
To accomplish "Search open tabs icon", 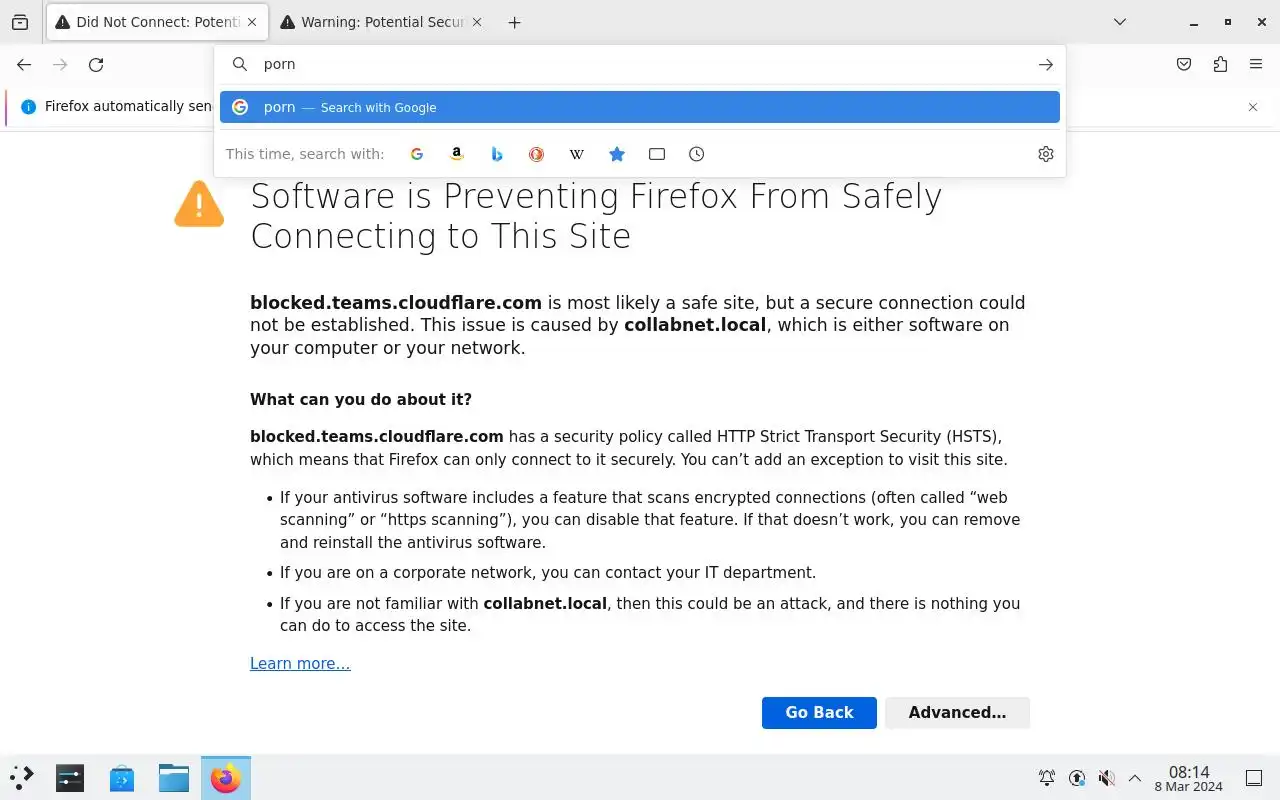I will click(657, 154).
